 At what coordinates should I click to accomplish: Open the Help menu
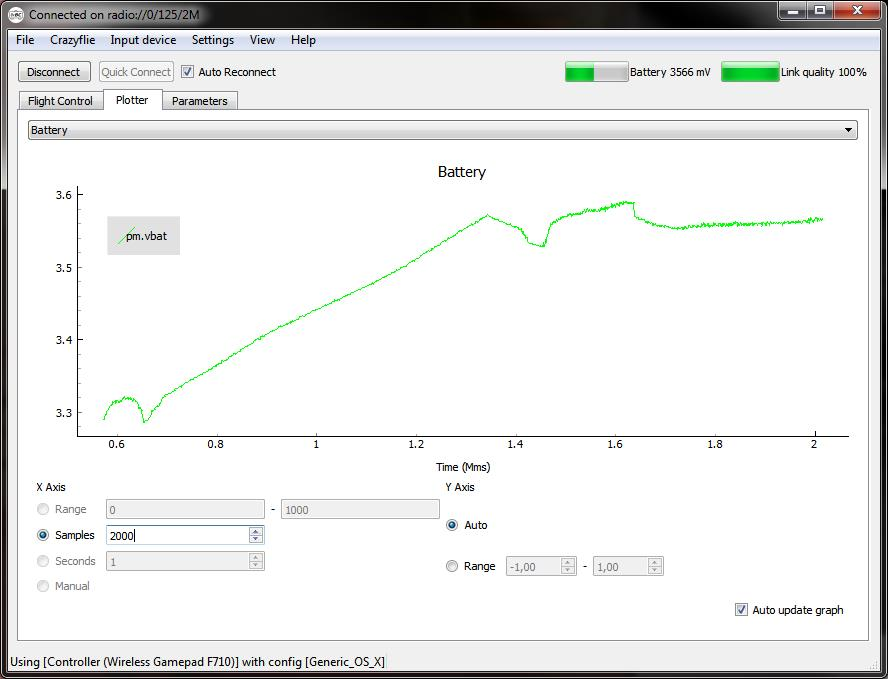(303, 40)
